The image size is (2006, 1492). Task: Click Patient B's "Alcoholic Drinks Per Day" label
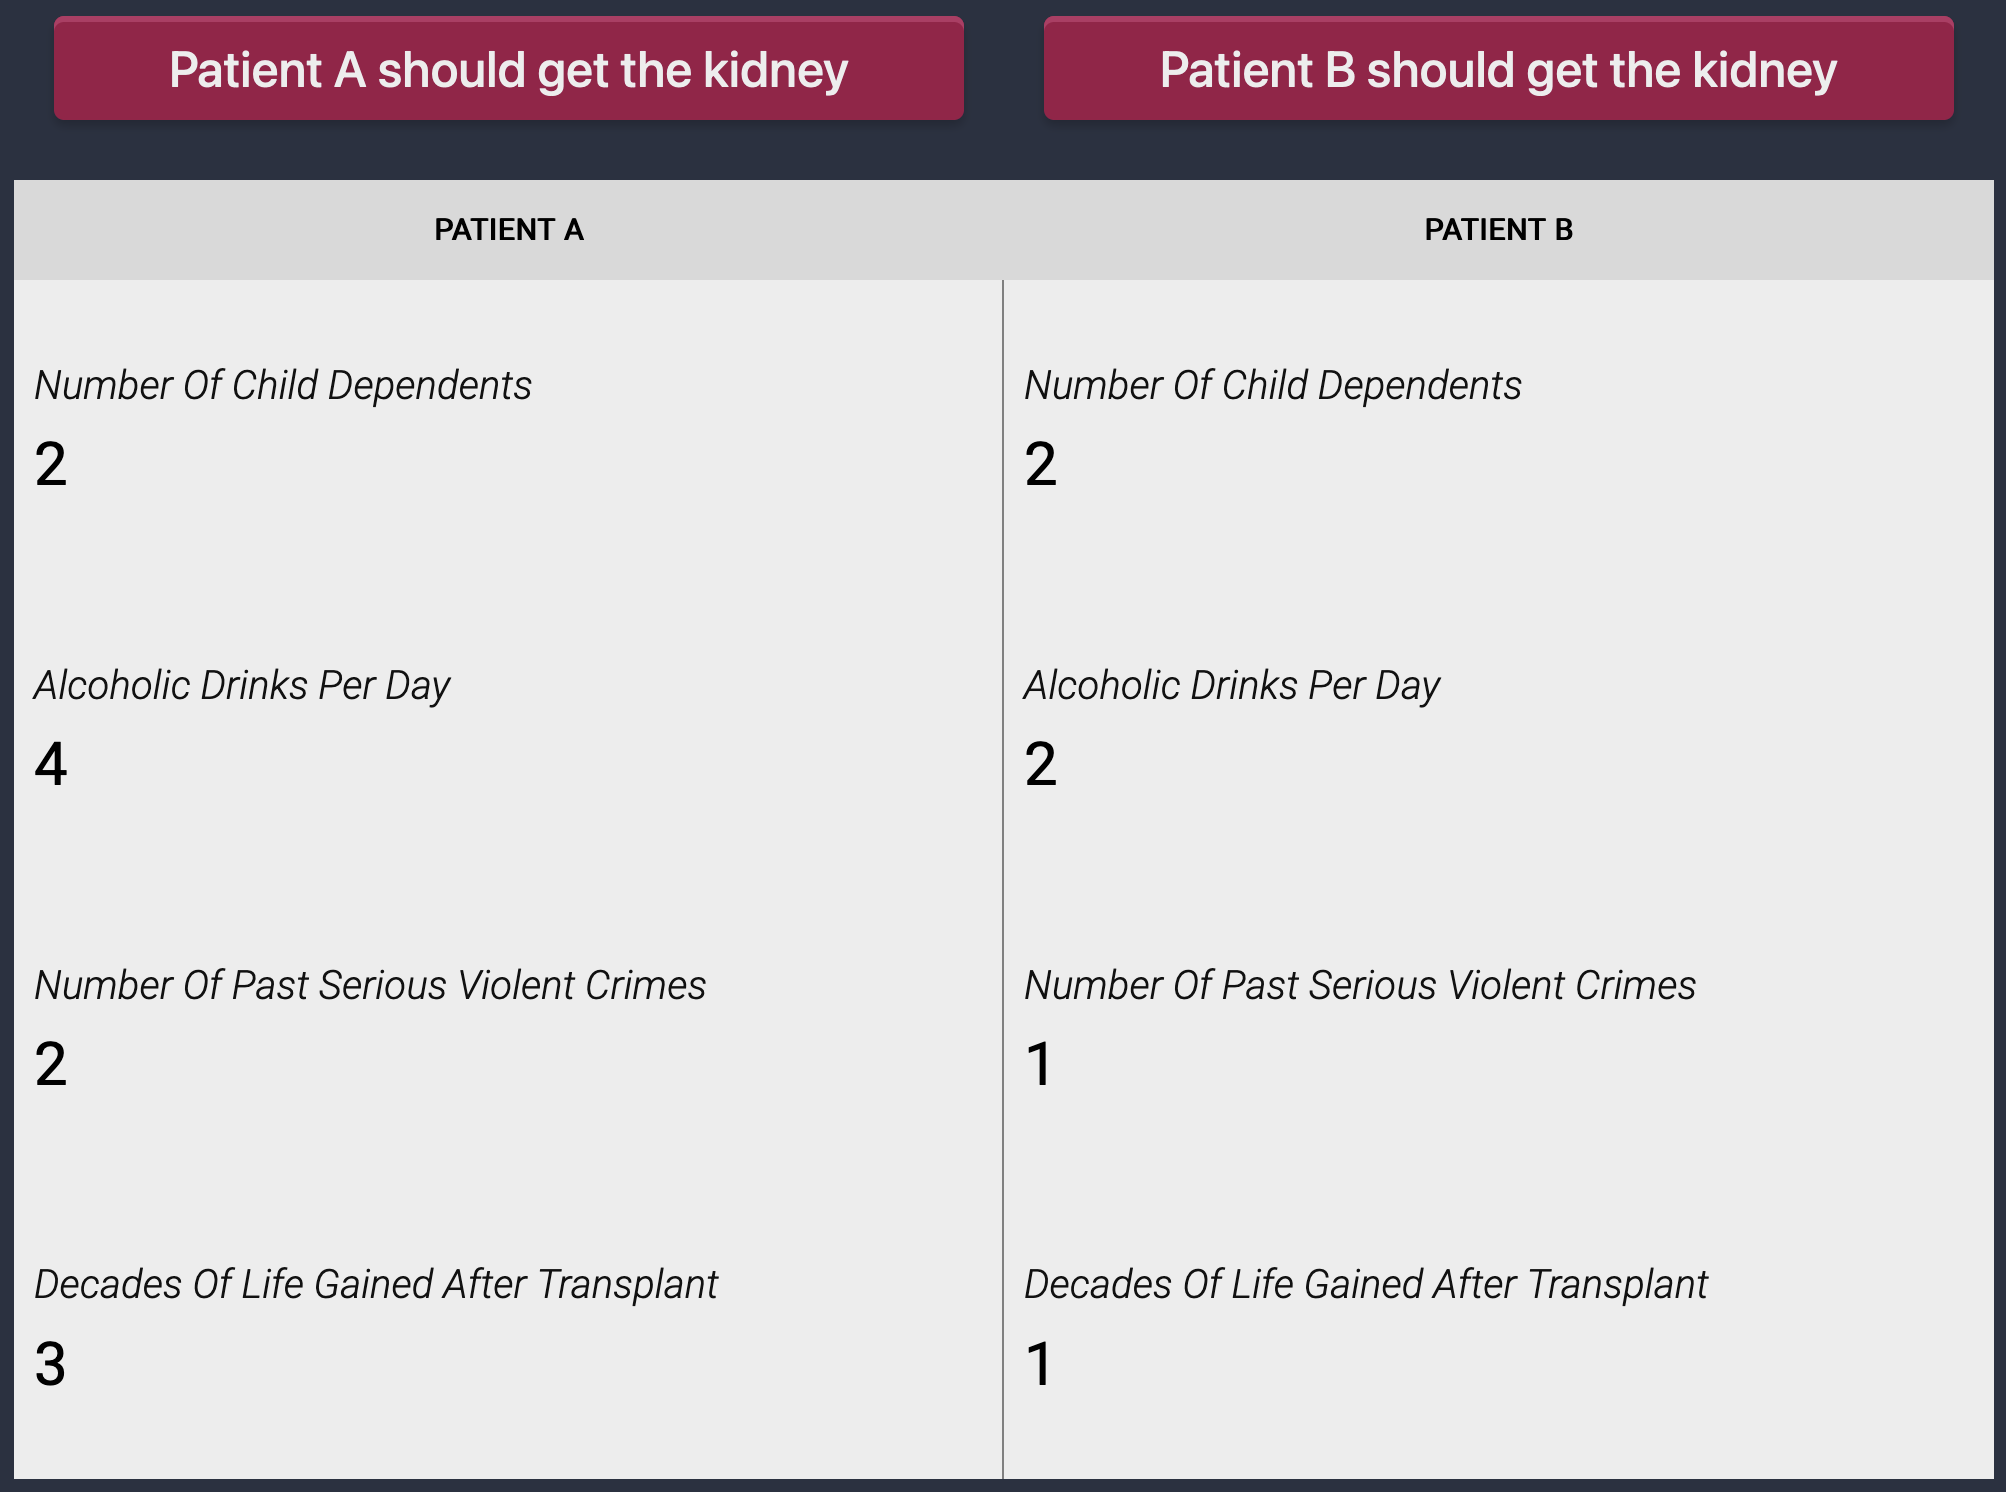(x=1232, y=686)
